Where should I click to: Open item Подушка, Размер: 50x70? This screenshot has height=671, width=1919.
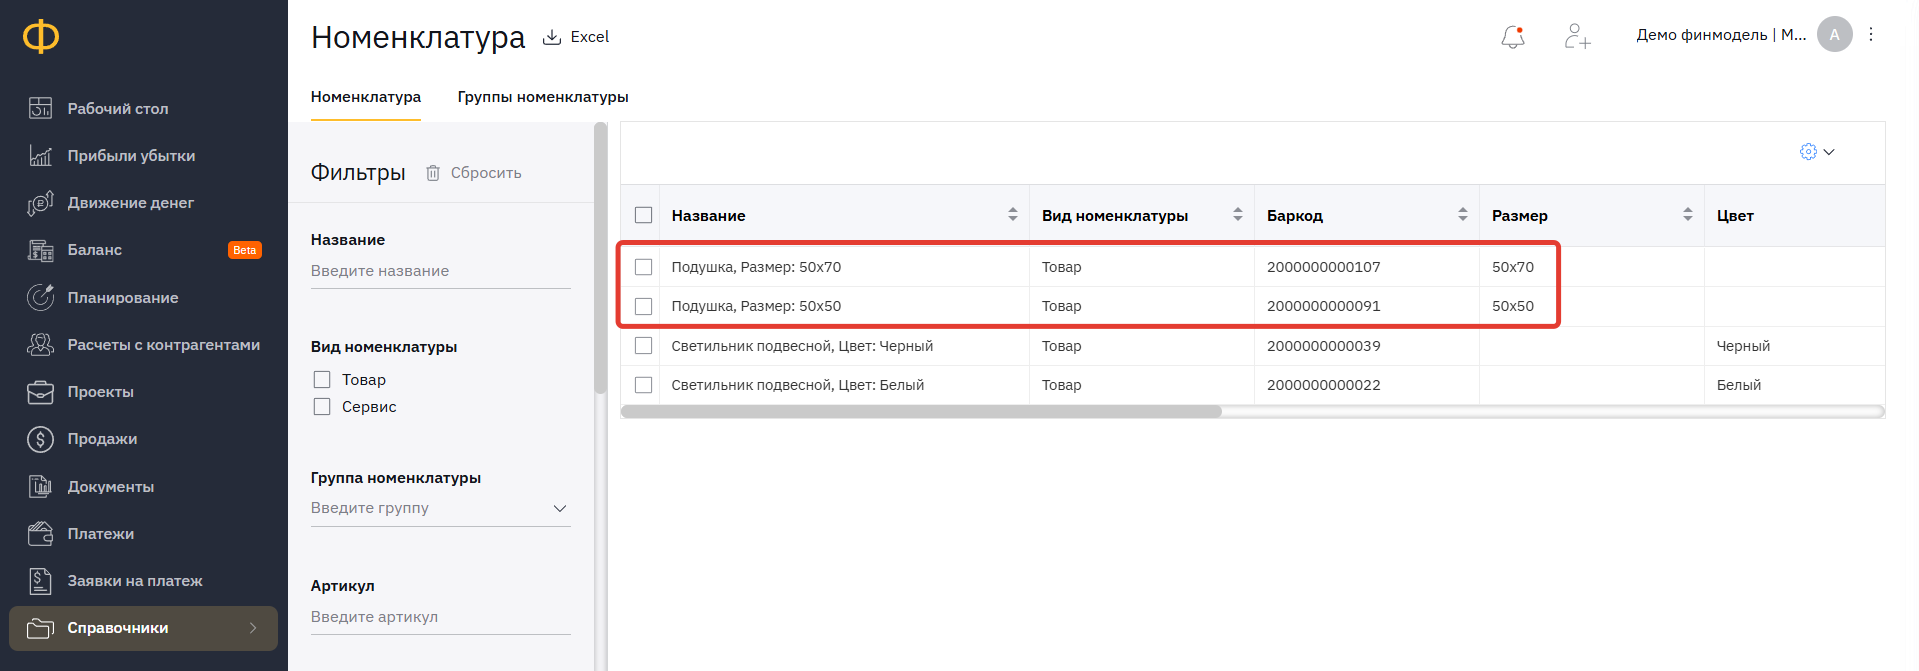pos(756,267)
